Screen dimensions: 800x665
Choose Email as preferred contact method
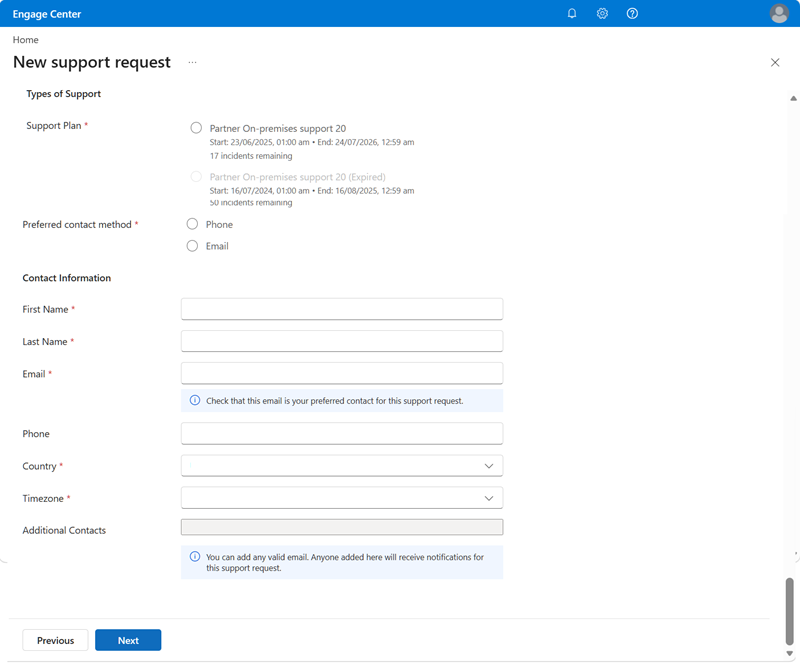coord(192,246)
